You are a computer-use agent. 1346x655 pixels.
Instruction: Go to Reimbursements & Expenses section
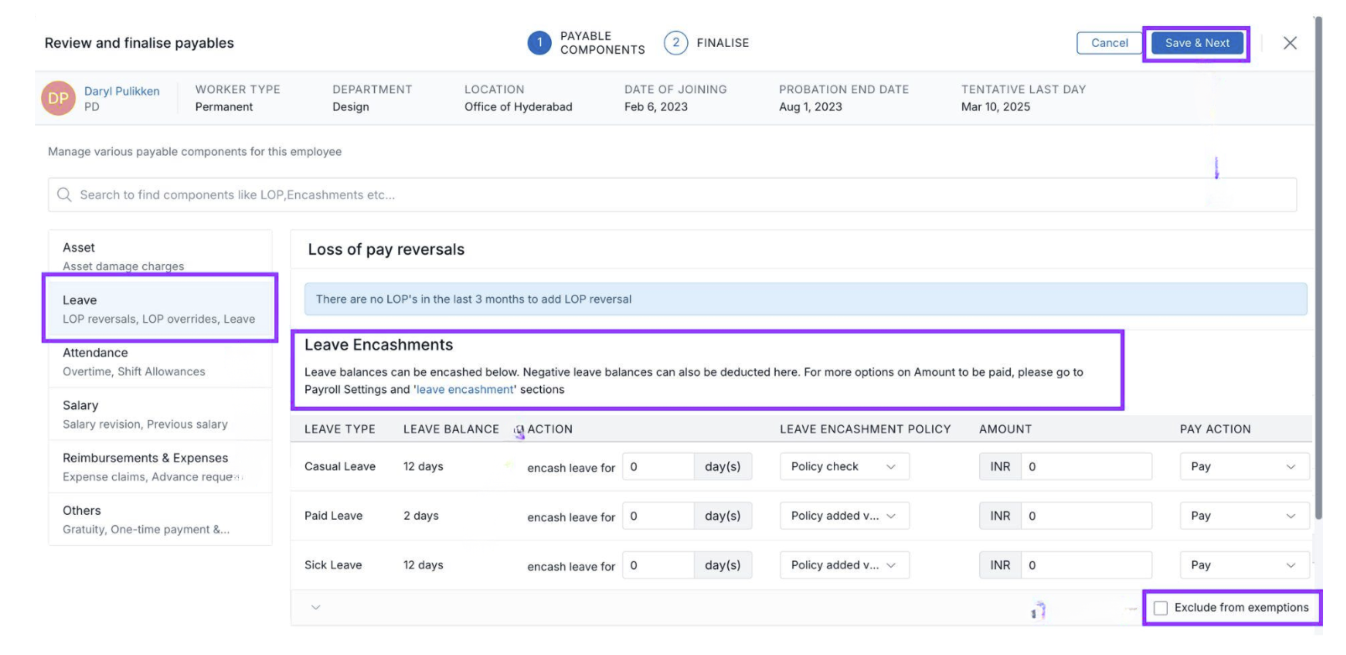159,467
